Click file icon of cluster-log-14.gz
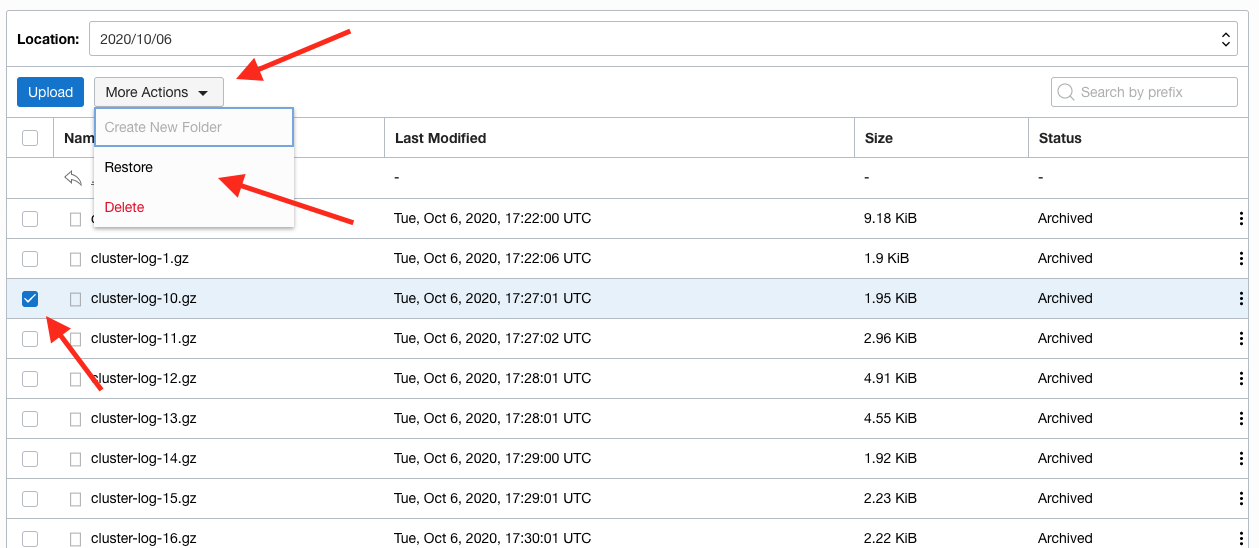The height and width of the screenshot is (548, 1259). tap(75, 459)
